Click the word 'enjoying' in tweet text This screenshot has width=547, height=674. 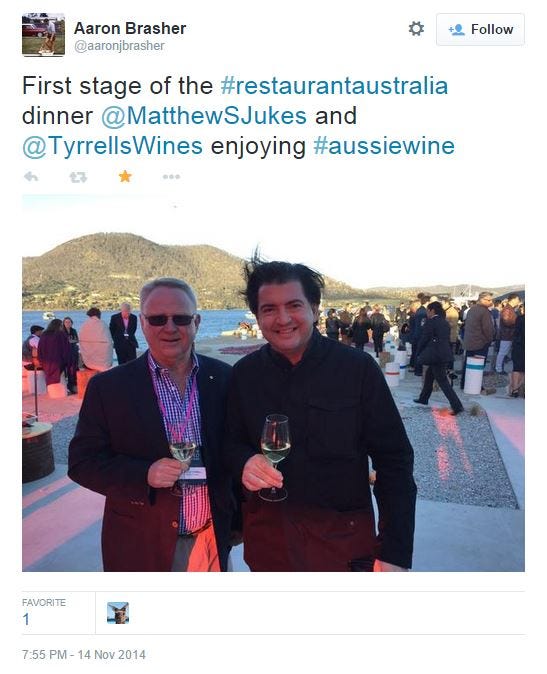click(x=258, y=147)
